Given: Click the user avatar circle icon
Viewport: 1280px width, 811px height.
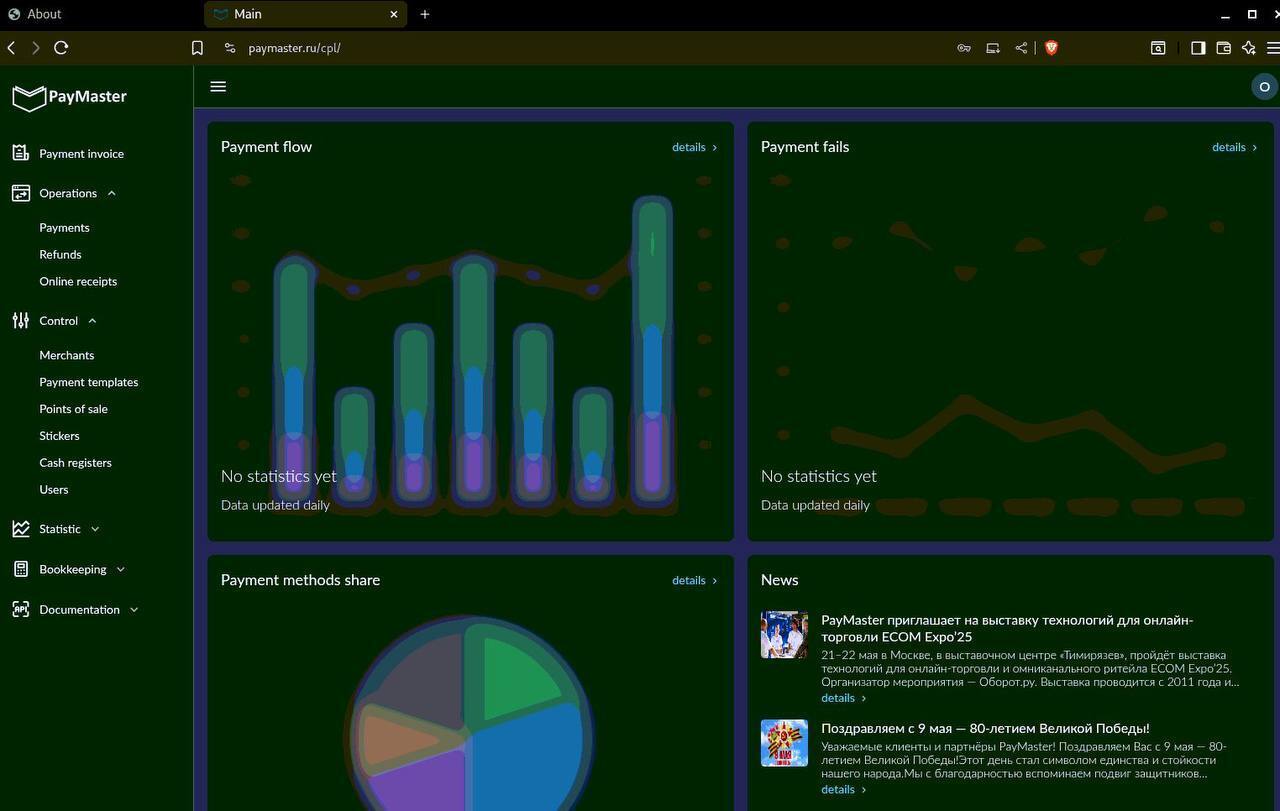Looking at the screenshot, I should pos(1264,87).
